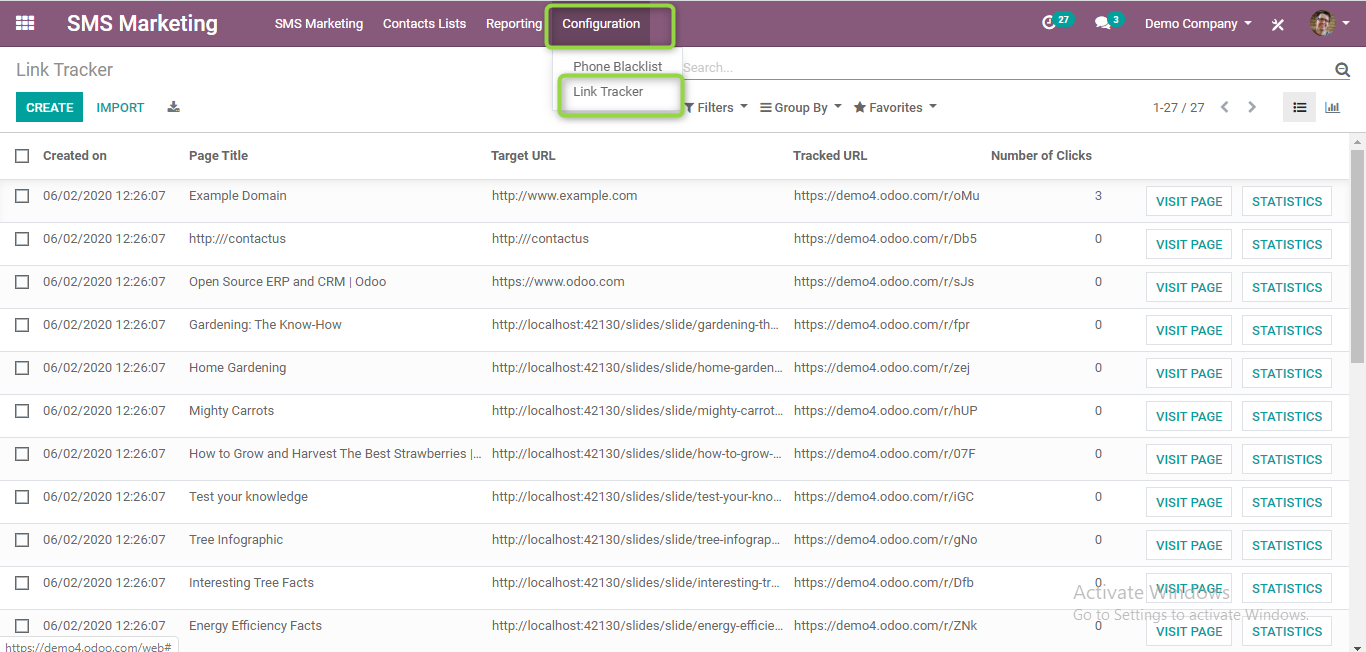Open the Reporting menu
Image resolution: width=1366 pixels, height=652 pixels.
514,23
